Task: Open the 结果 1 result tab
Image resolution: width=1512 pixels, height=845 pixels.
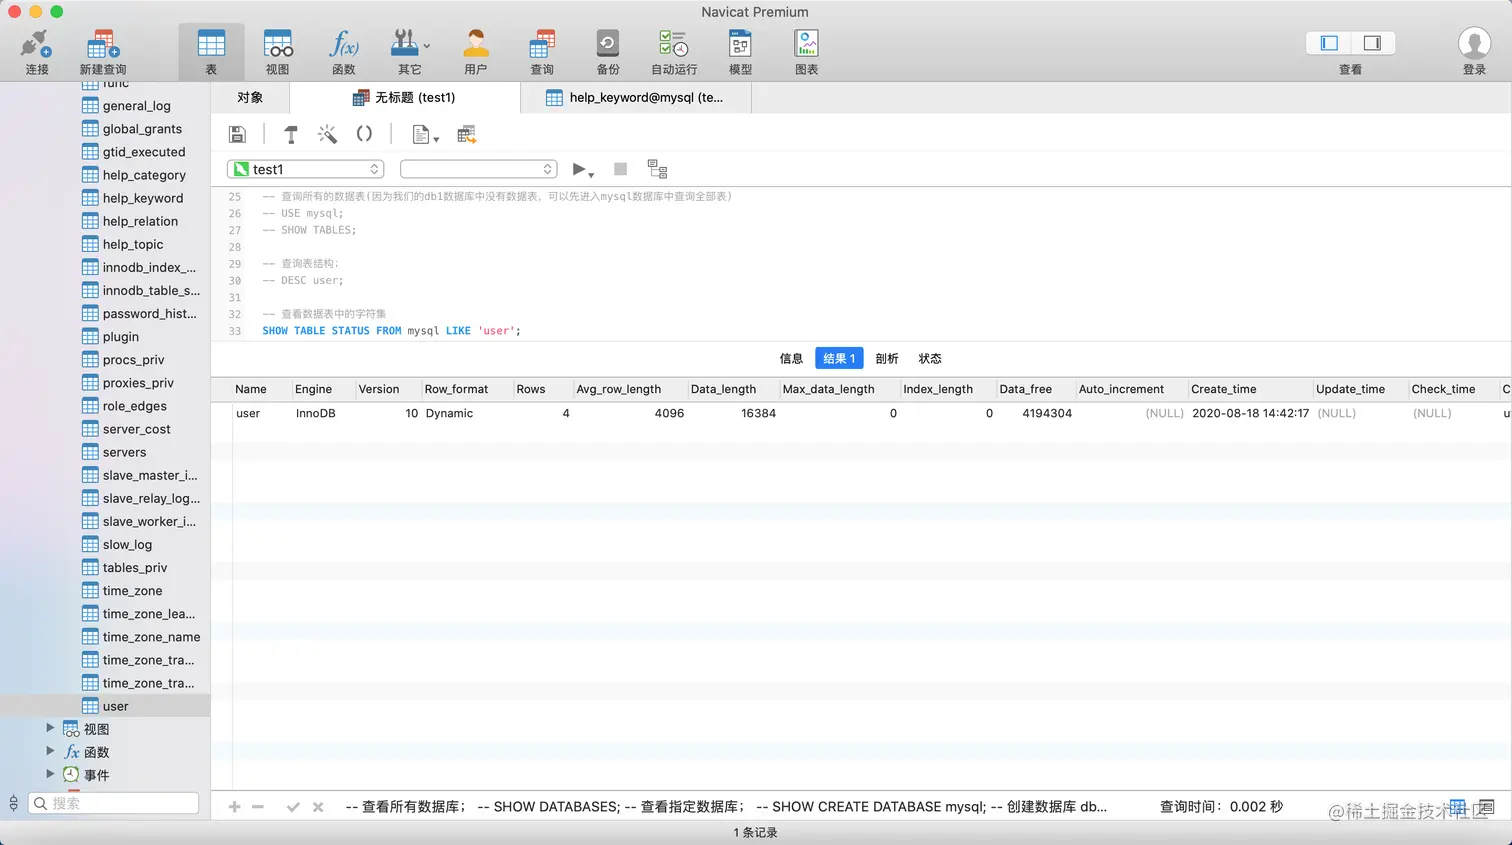Action: coord(839,358)
